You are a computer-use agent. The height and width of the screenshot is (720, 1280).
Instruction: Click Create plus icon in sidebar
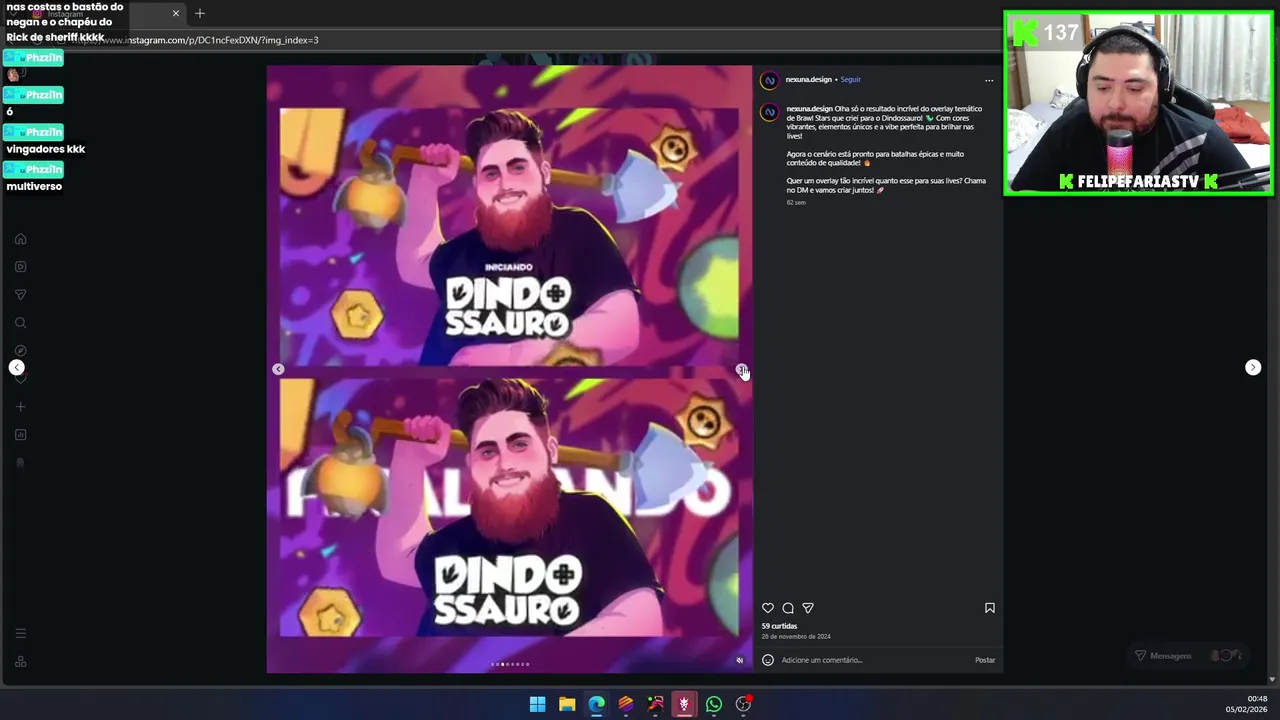click(20, 407)
